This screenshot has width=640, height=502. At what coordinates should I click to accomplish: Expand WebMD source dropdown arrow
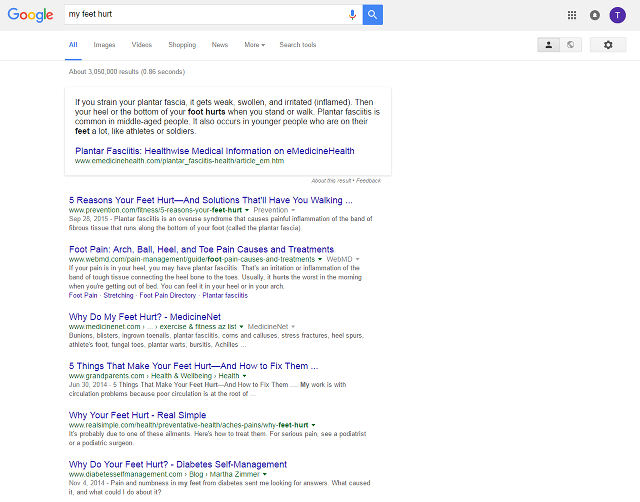[x=358, y=260]
